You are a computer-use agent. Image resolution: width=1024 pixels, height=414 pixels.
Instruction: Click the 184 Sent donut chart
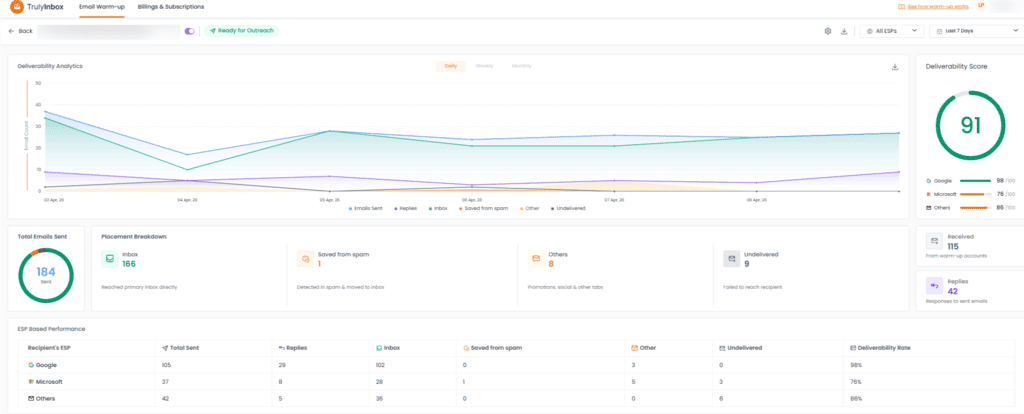[46, 276]
